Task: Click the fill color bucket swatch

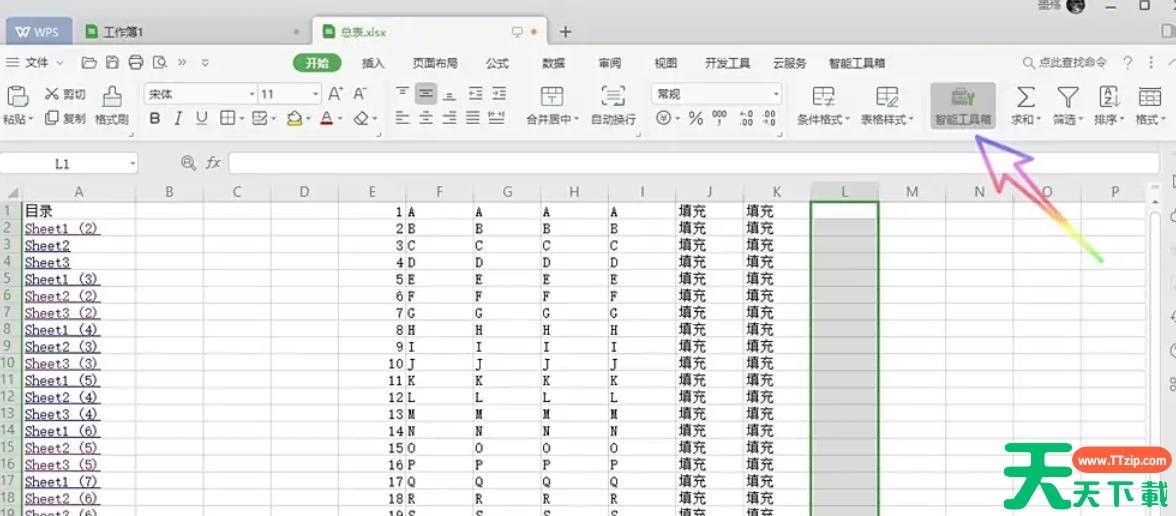Action: [293, 119]
